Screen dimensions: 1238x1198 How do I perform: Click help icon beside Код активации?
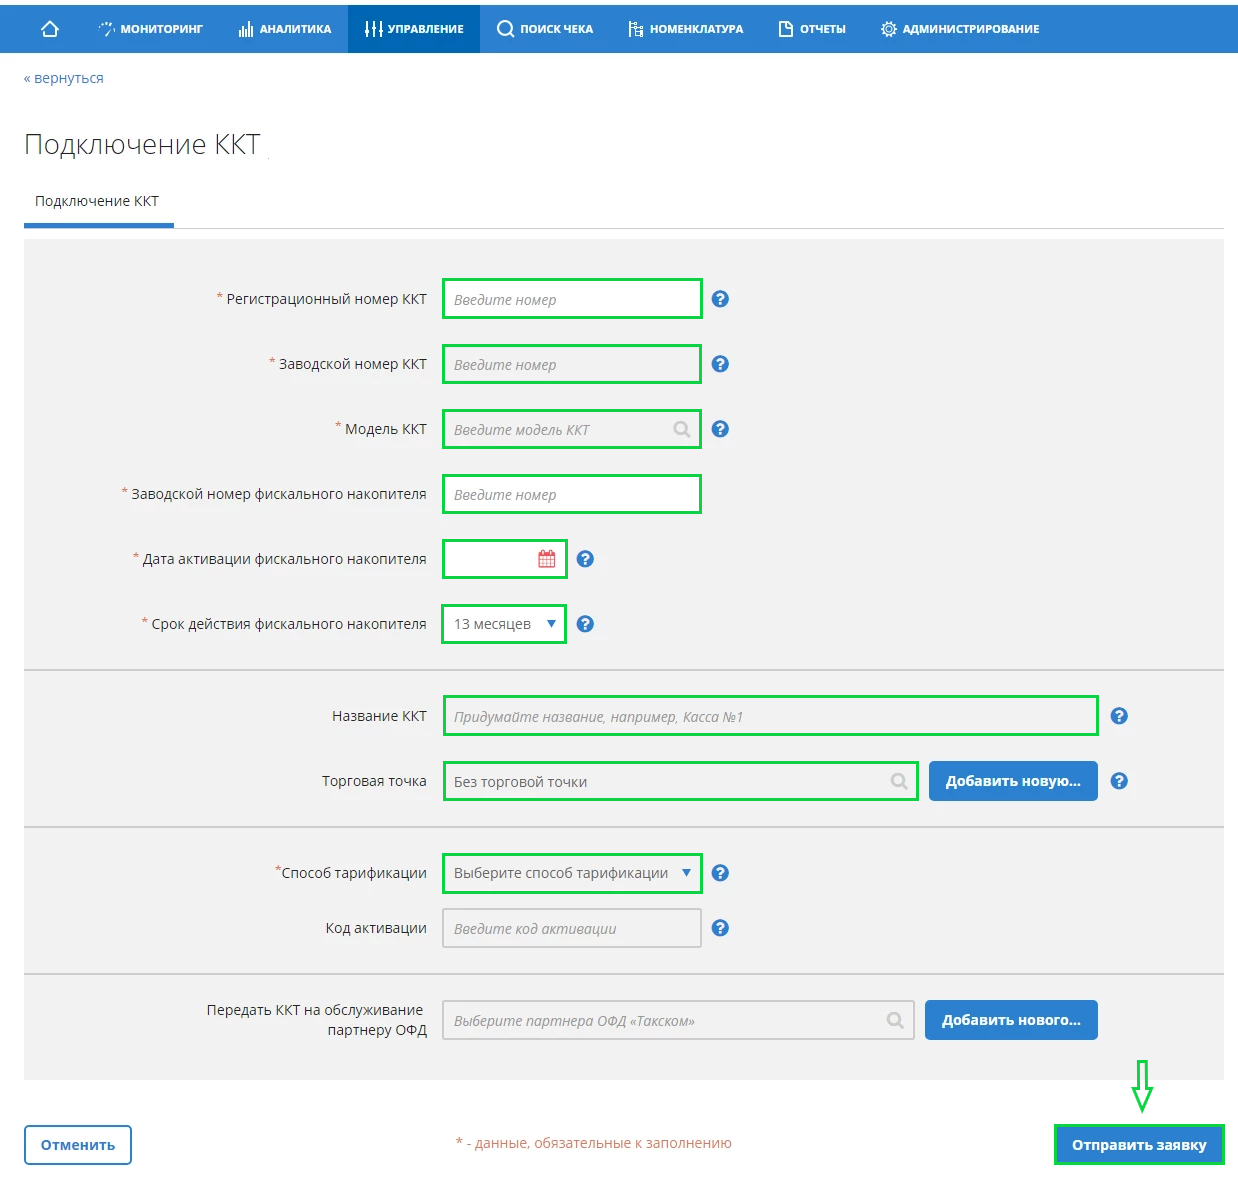pyautogui.click(x=720, y=928)
